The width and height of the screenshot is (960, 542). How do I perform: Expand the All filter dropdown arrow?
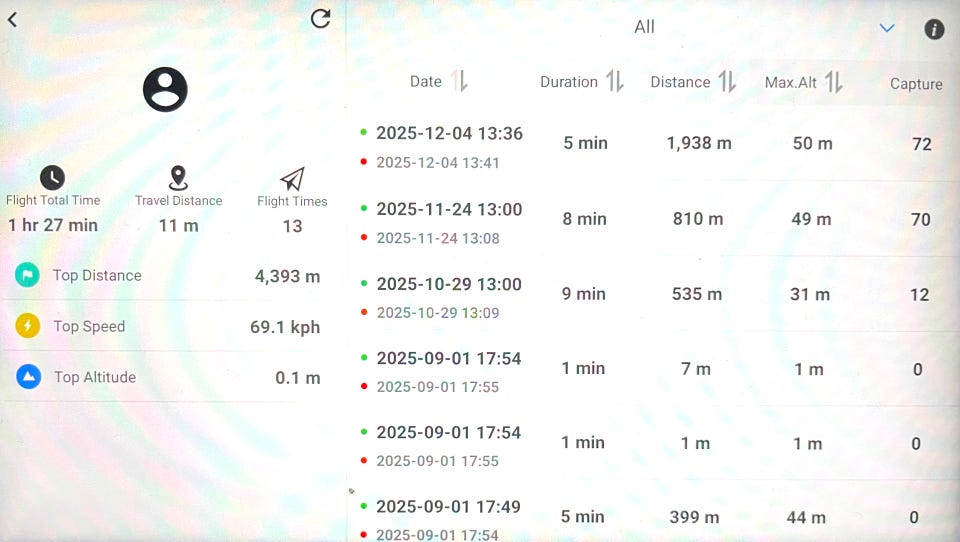[x=887, y=28]
